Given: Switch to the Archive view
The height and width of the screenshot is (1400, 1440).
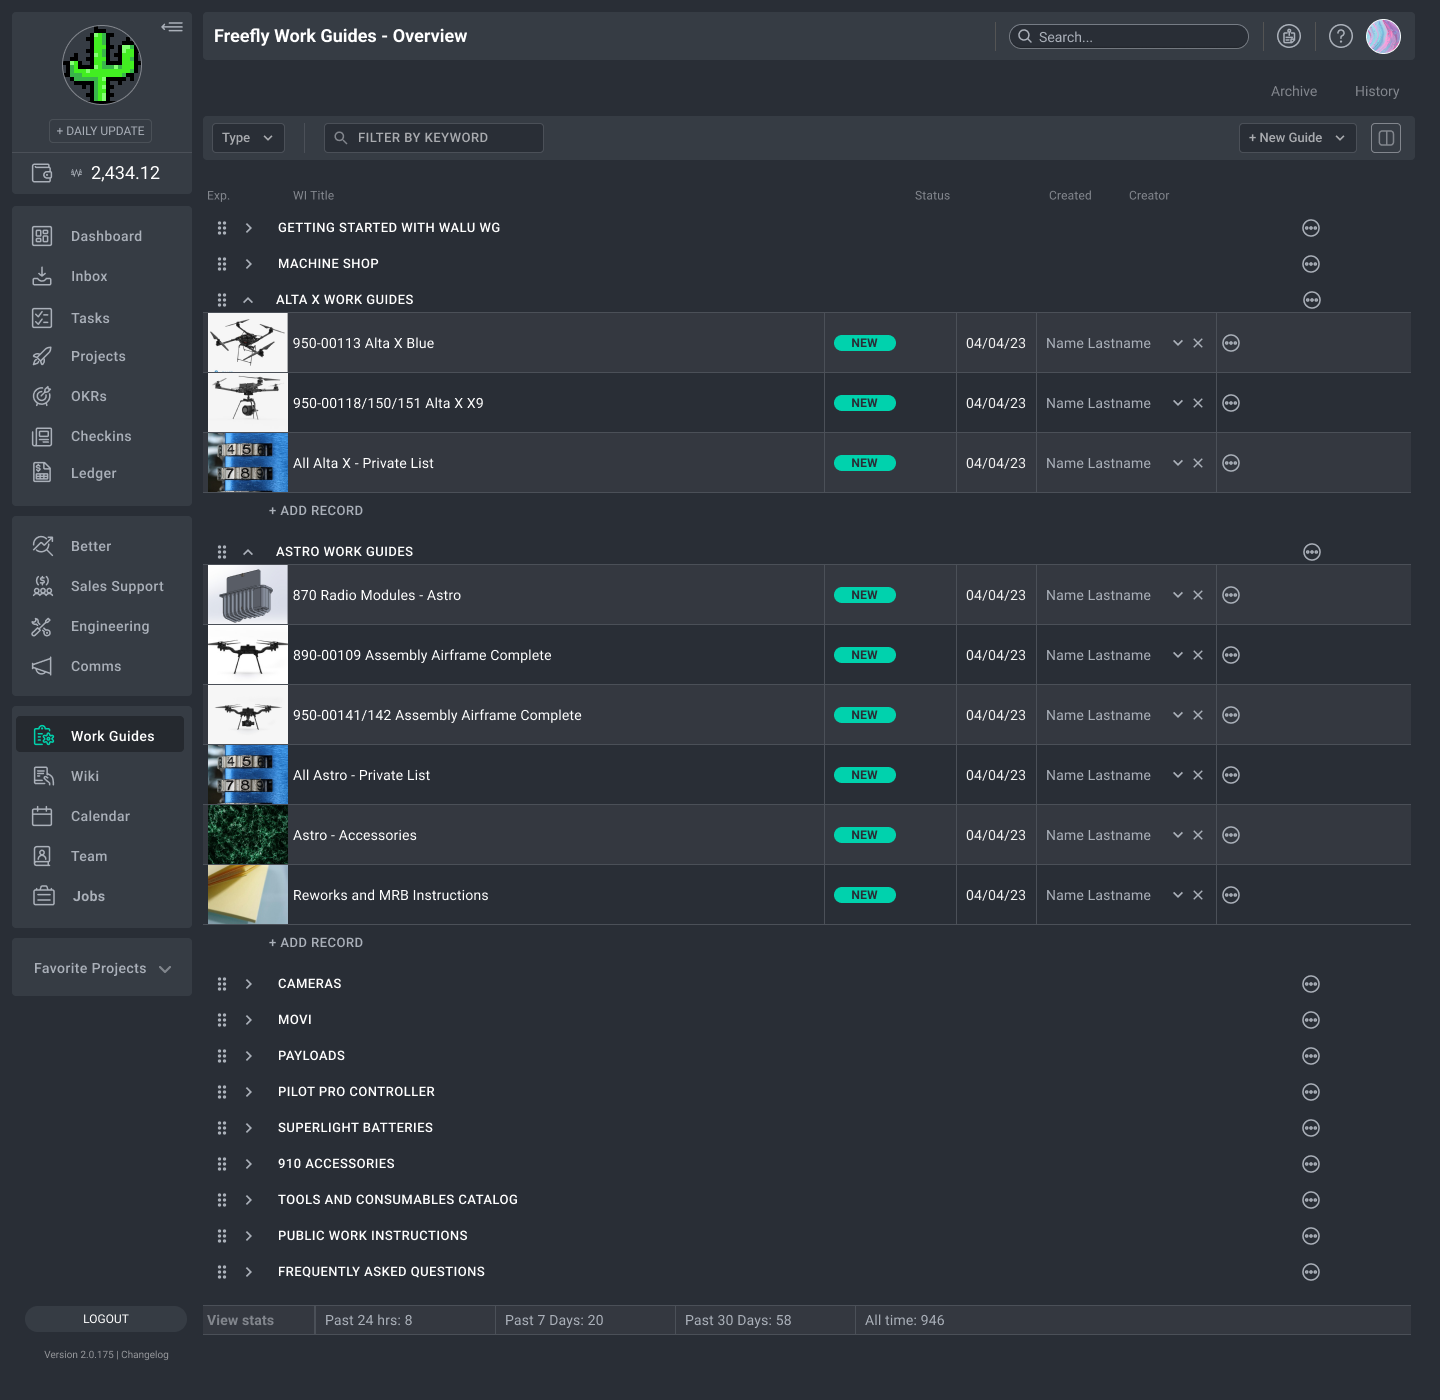Looking at the screenshot, I should coord(1294,91).
